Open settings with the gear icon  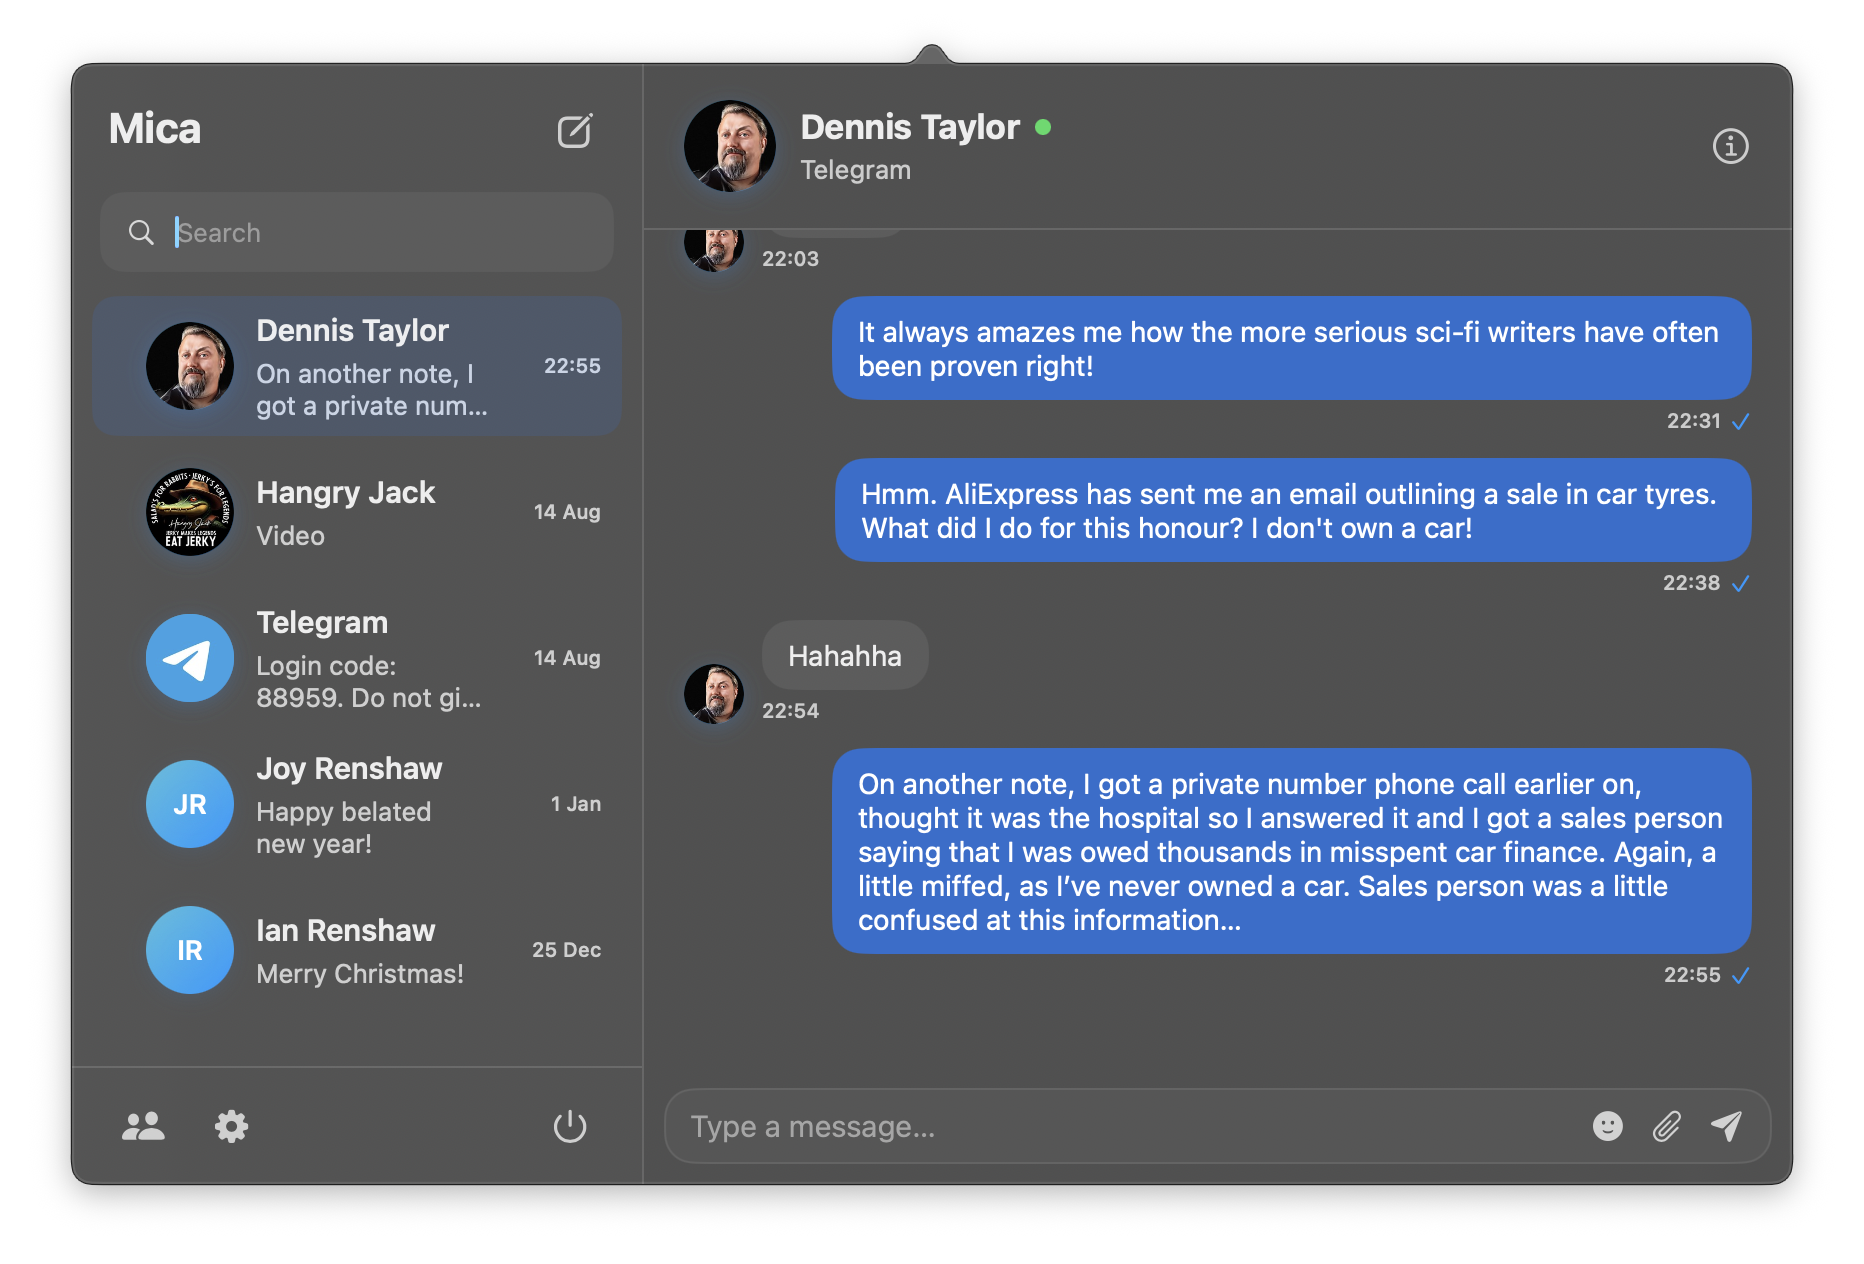pyautogui.click(x=231, y=1127)
